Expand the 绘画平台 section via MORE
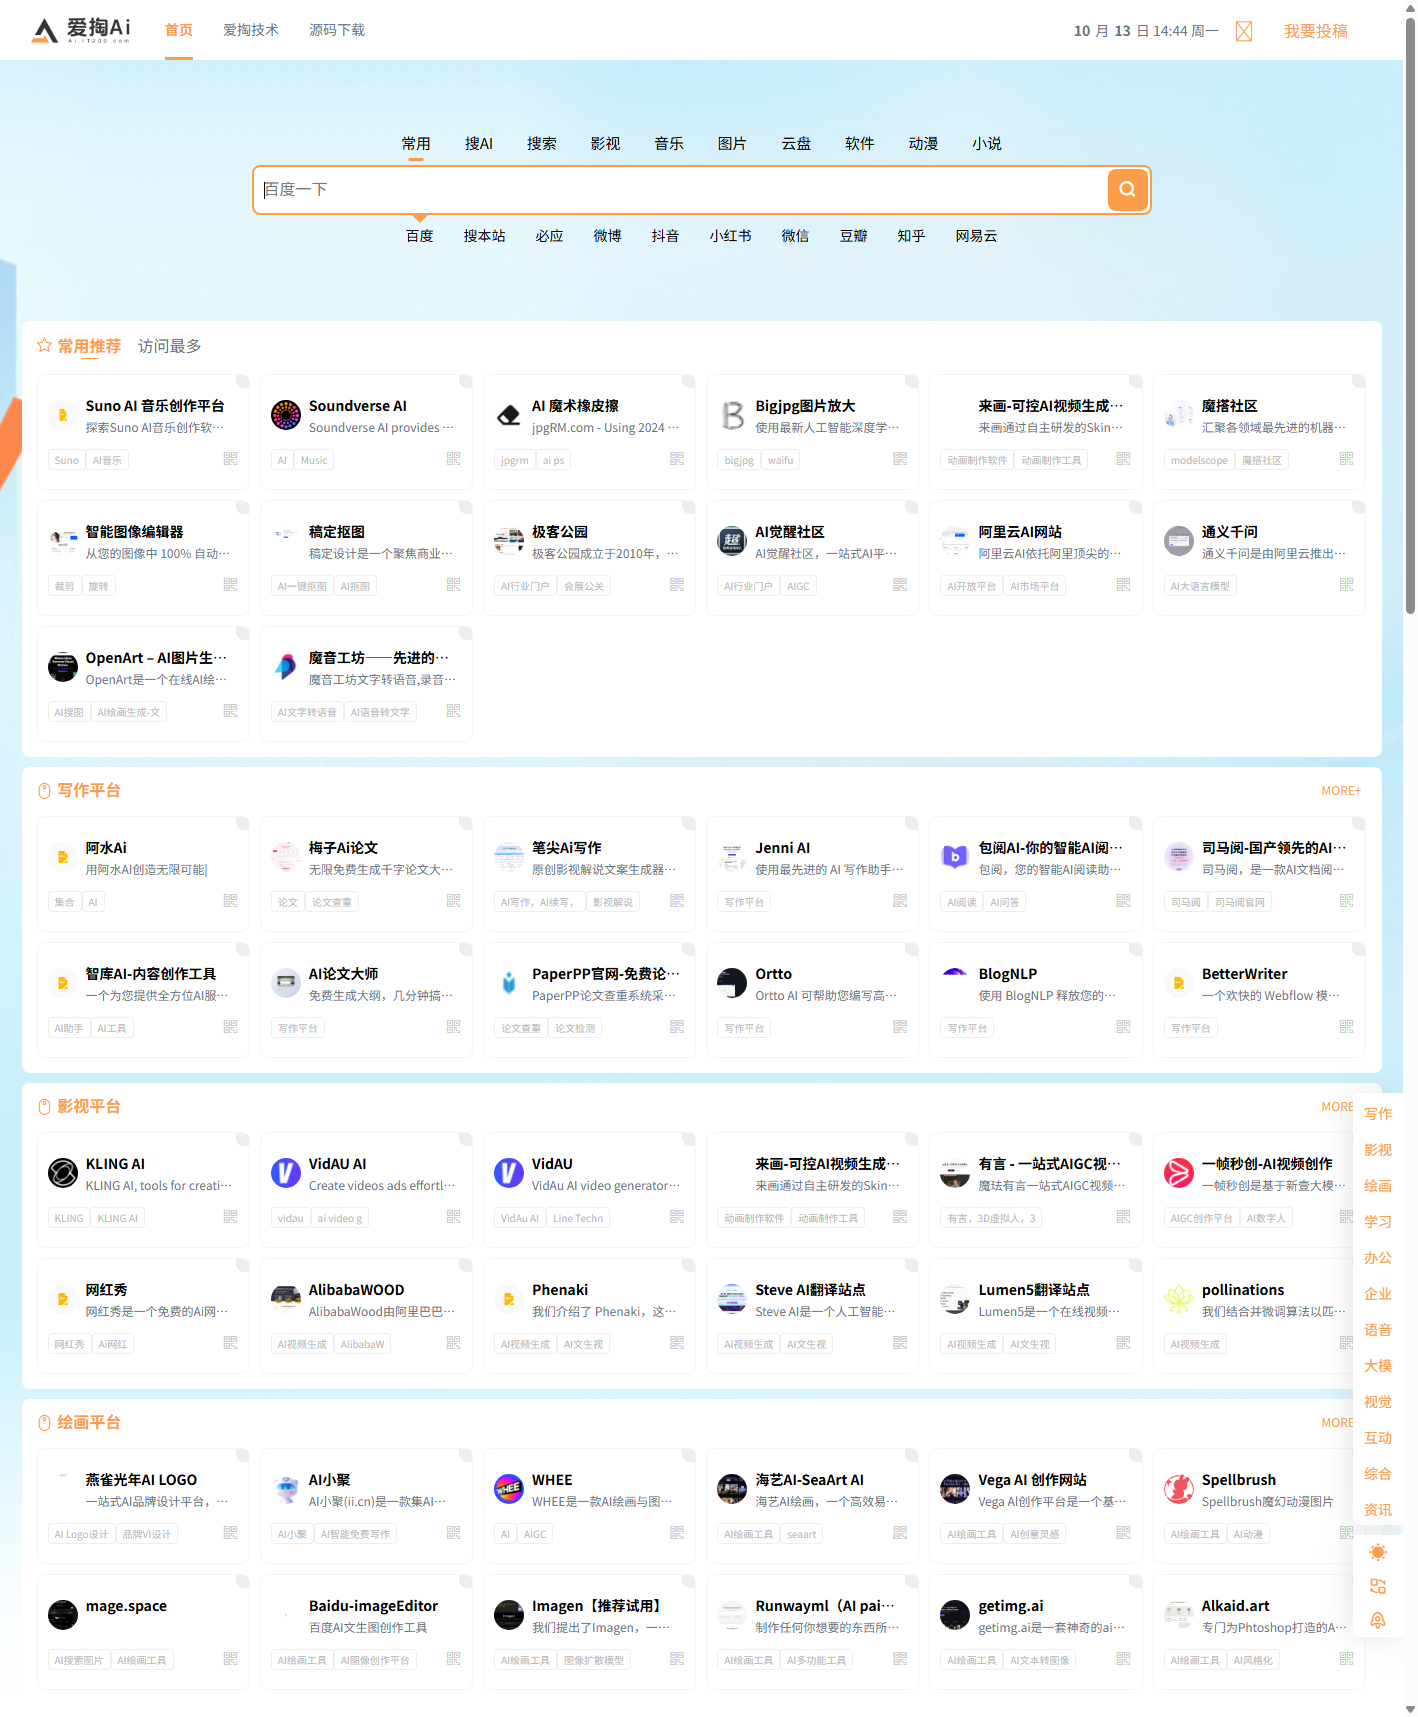1418x1717 pixels. pos(1337,1423)
